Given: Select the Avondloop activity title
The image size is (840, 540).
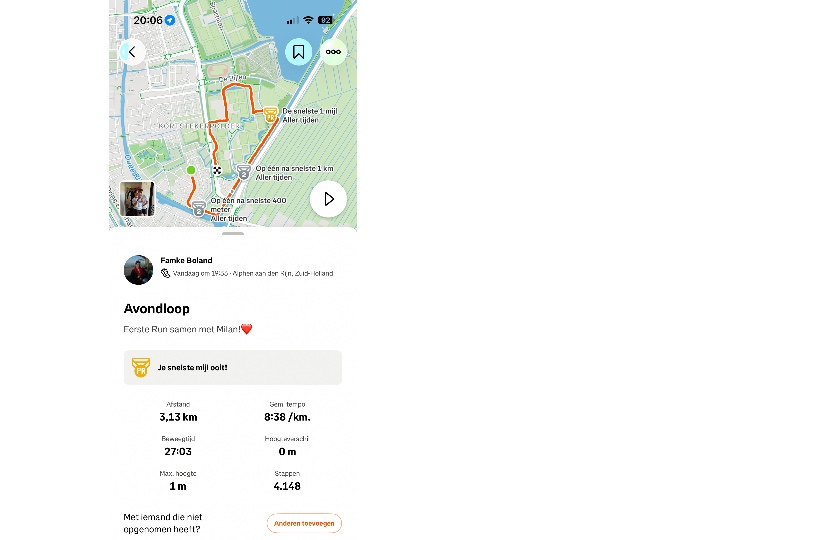Looking at the screenshot, I should tap(156, 309).
